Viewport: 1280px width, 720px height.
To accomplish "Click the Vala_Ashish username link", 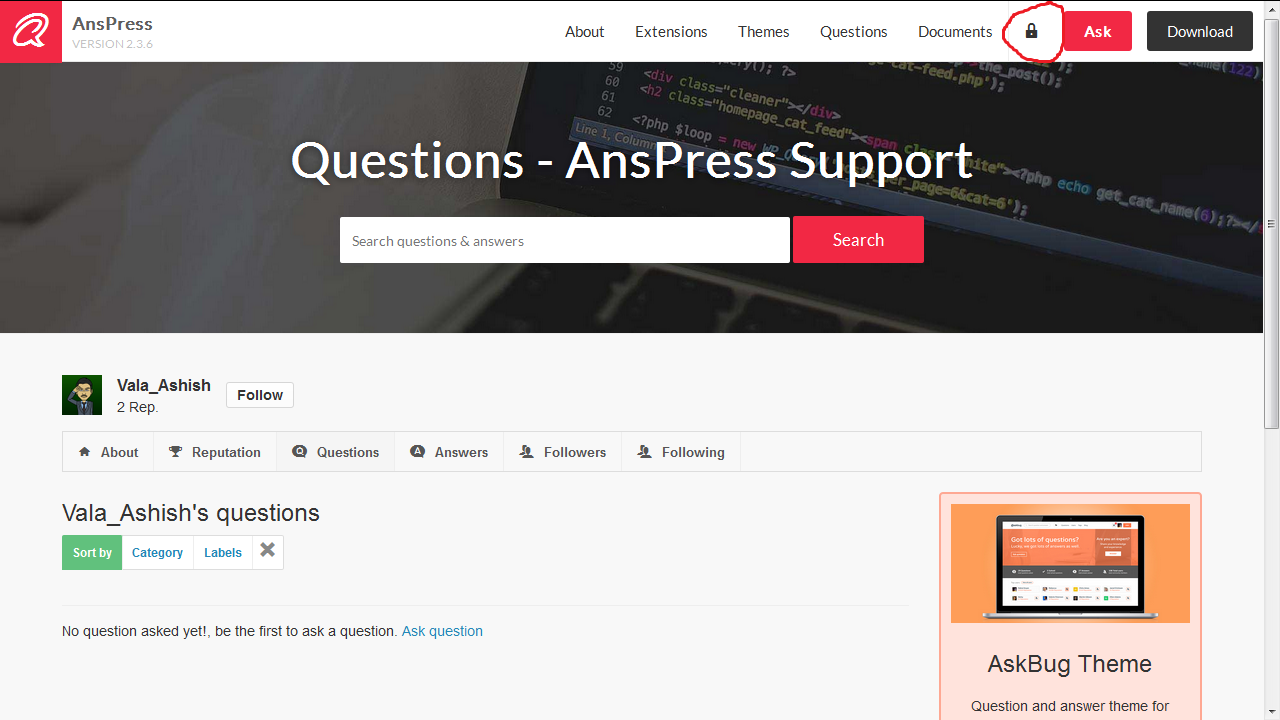I will tap(164, 385).
